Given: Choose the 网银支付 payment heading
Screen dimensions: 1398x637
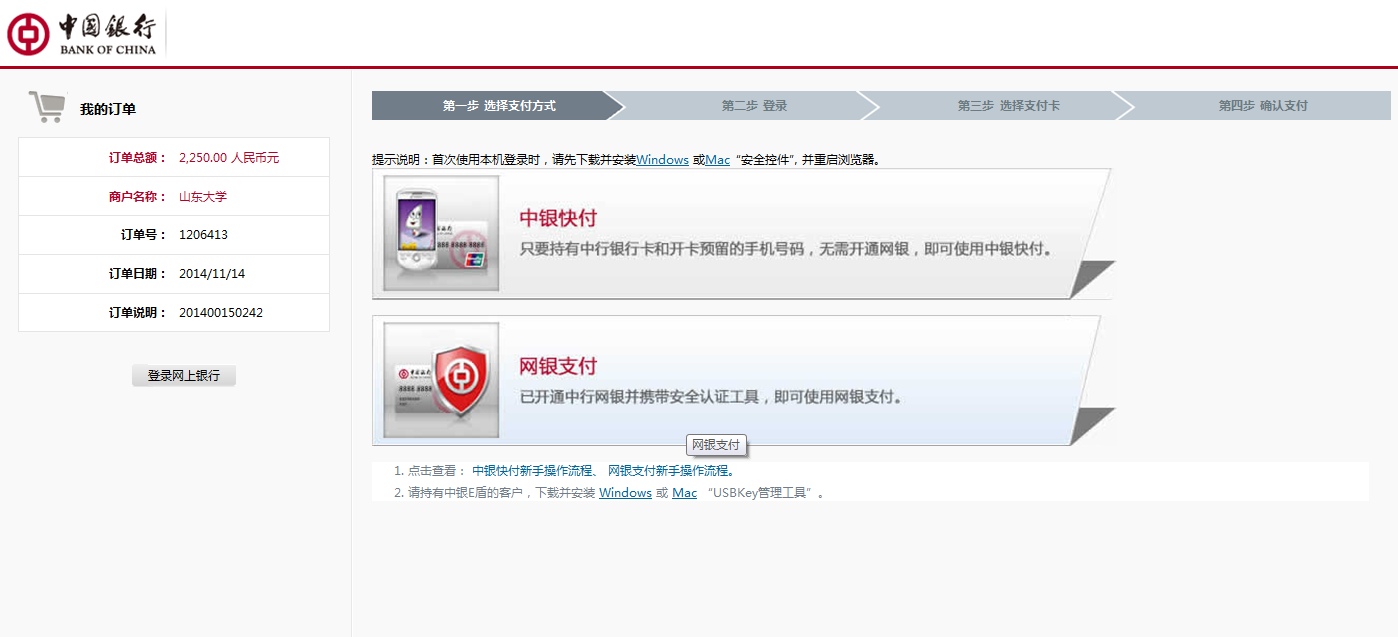Looking at the screenshot, I should [x=558, y=365].
